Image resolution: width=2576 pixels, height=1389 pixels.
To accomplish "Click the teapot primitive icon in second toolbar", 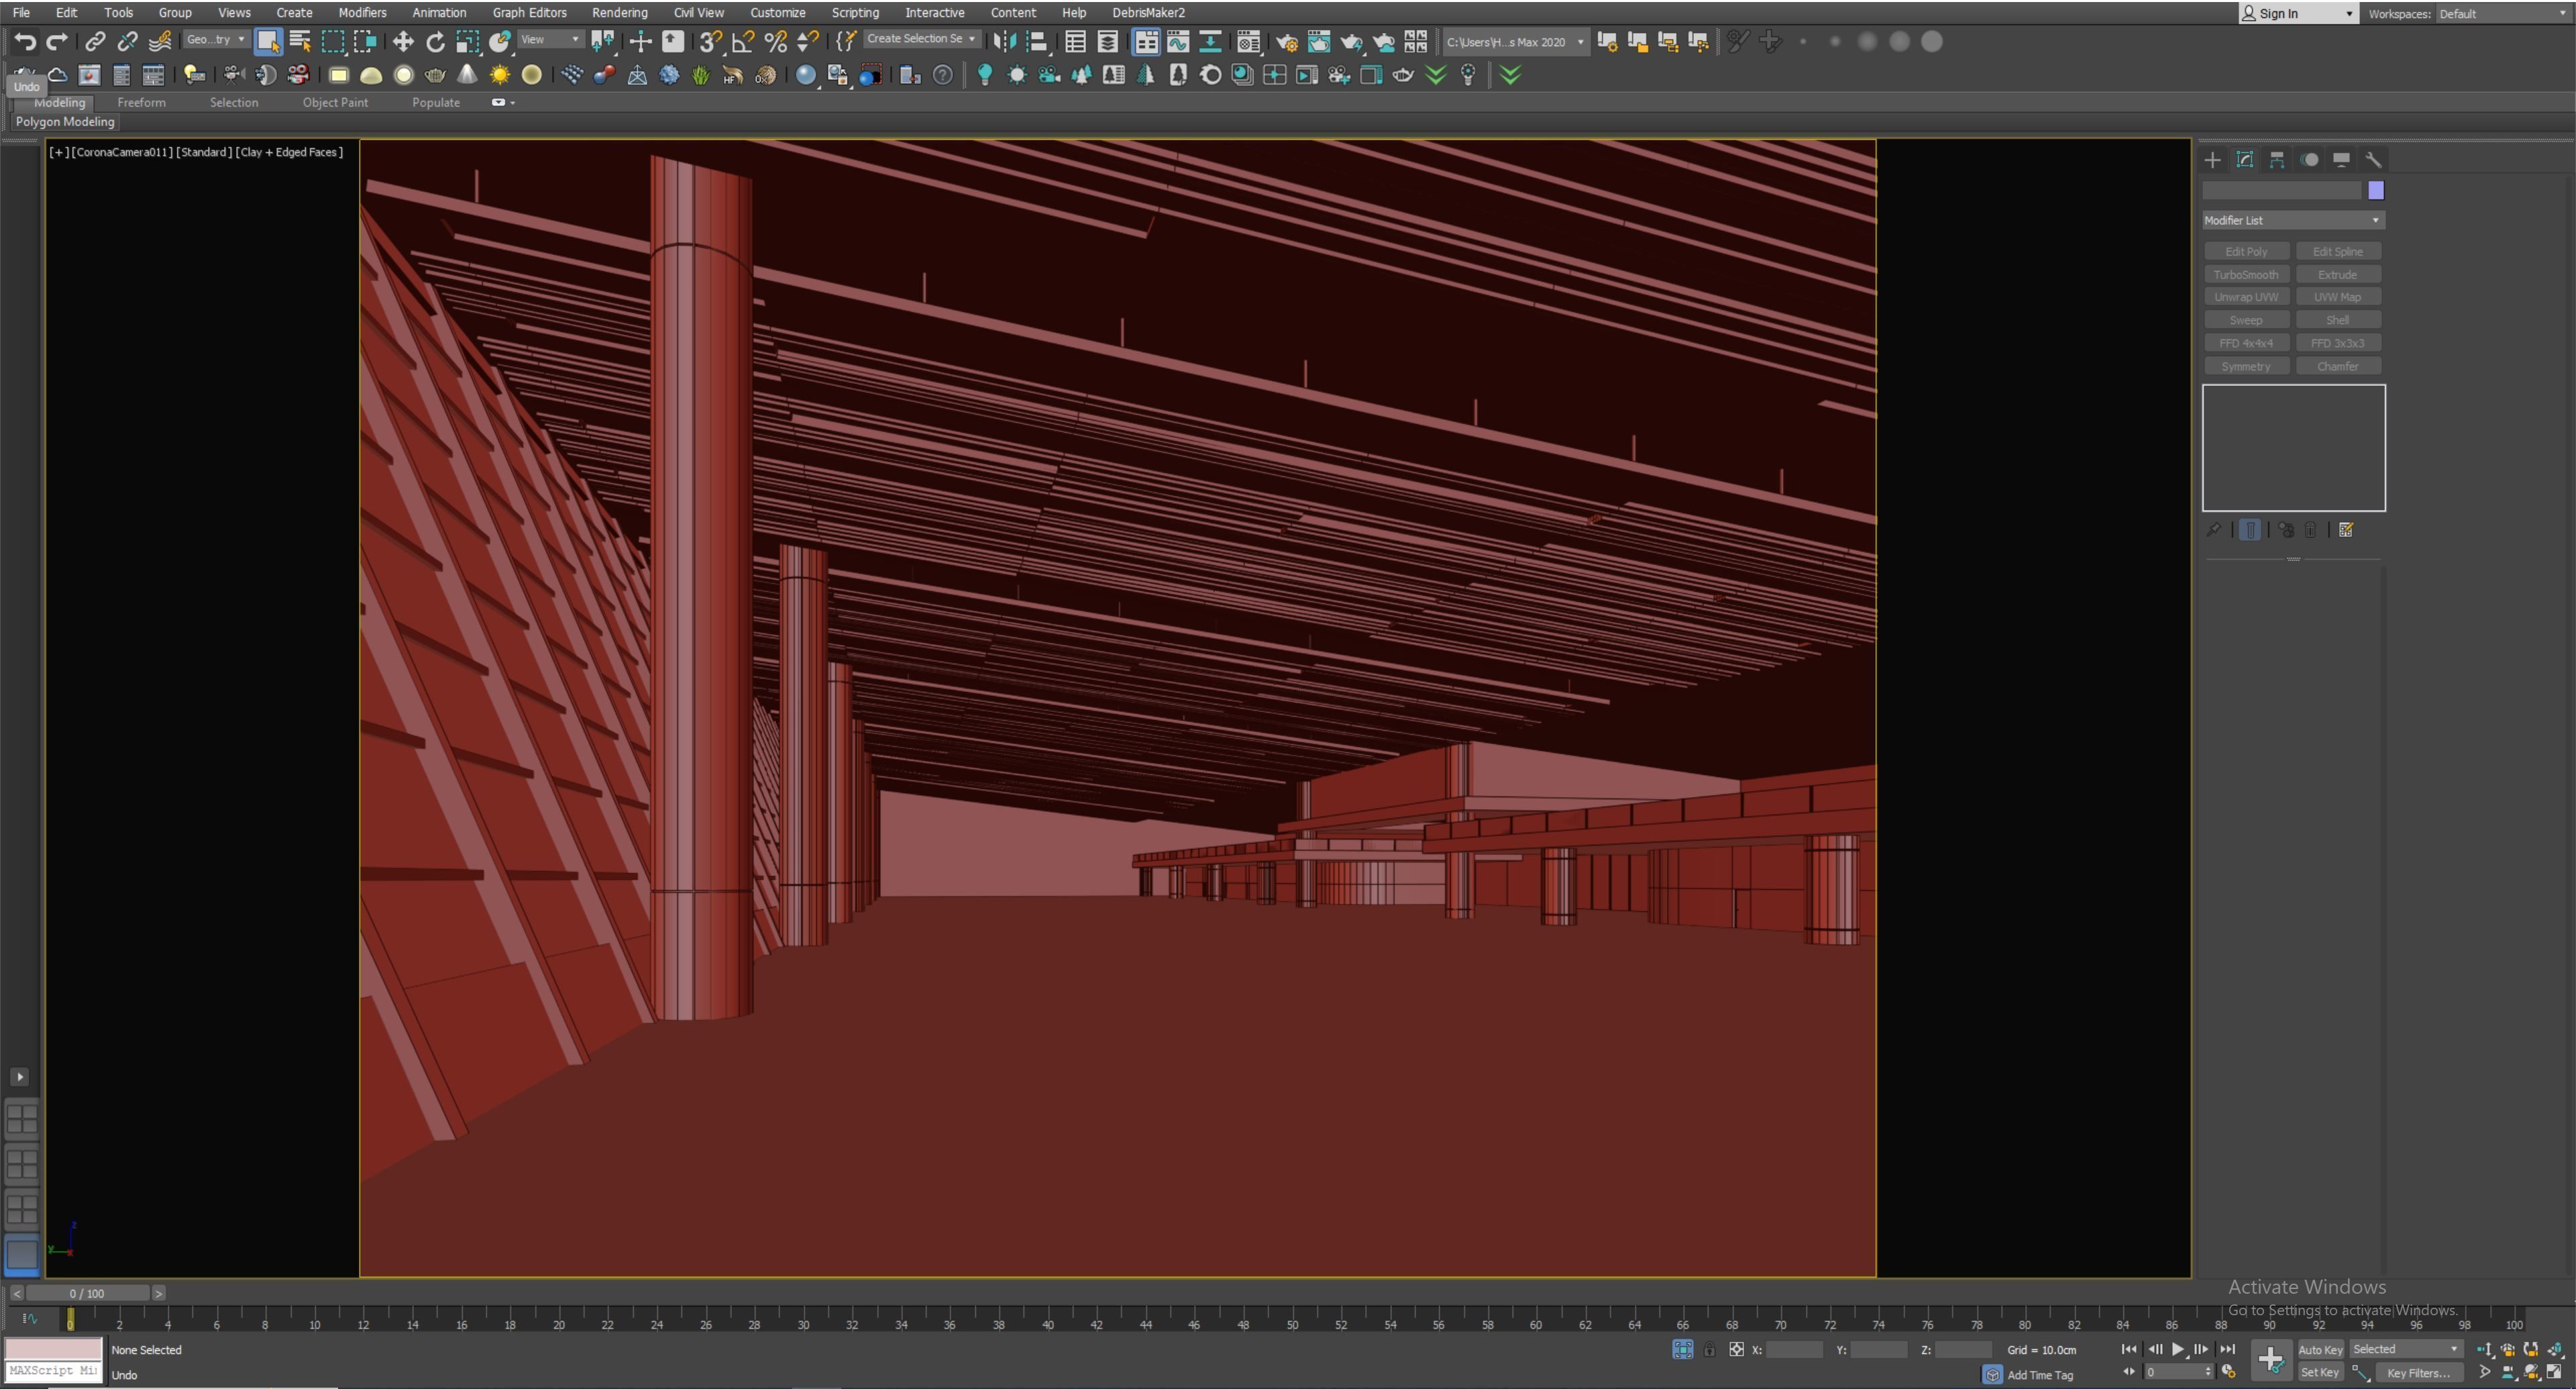I will (x=435, y=75).
